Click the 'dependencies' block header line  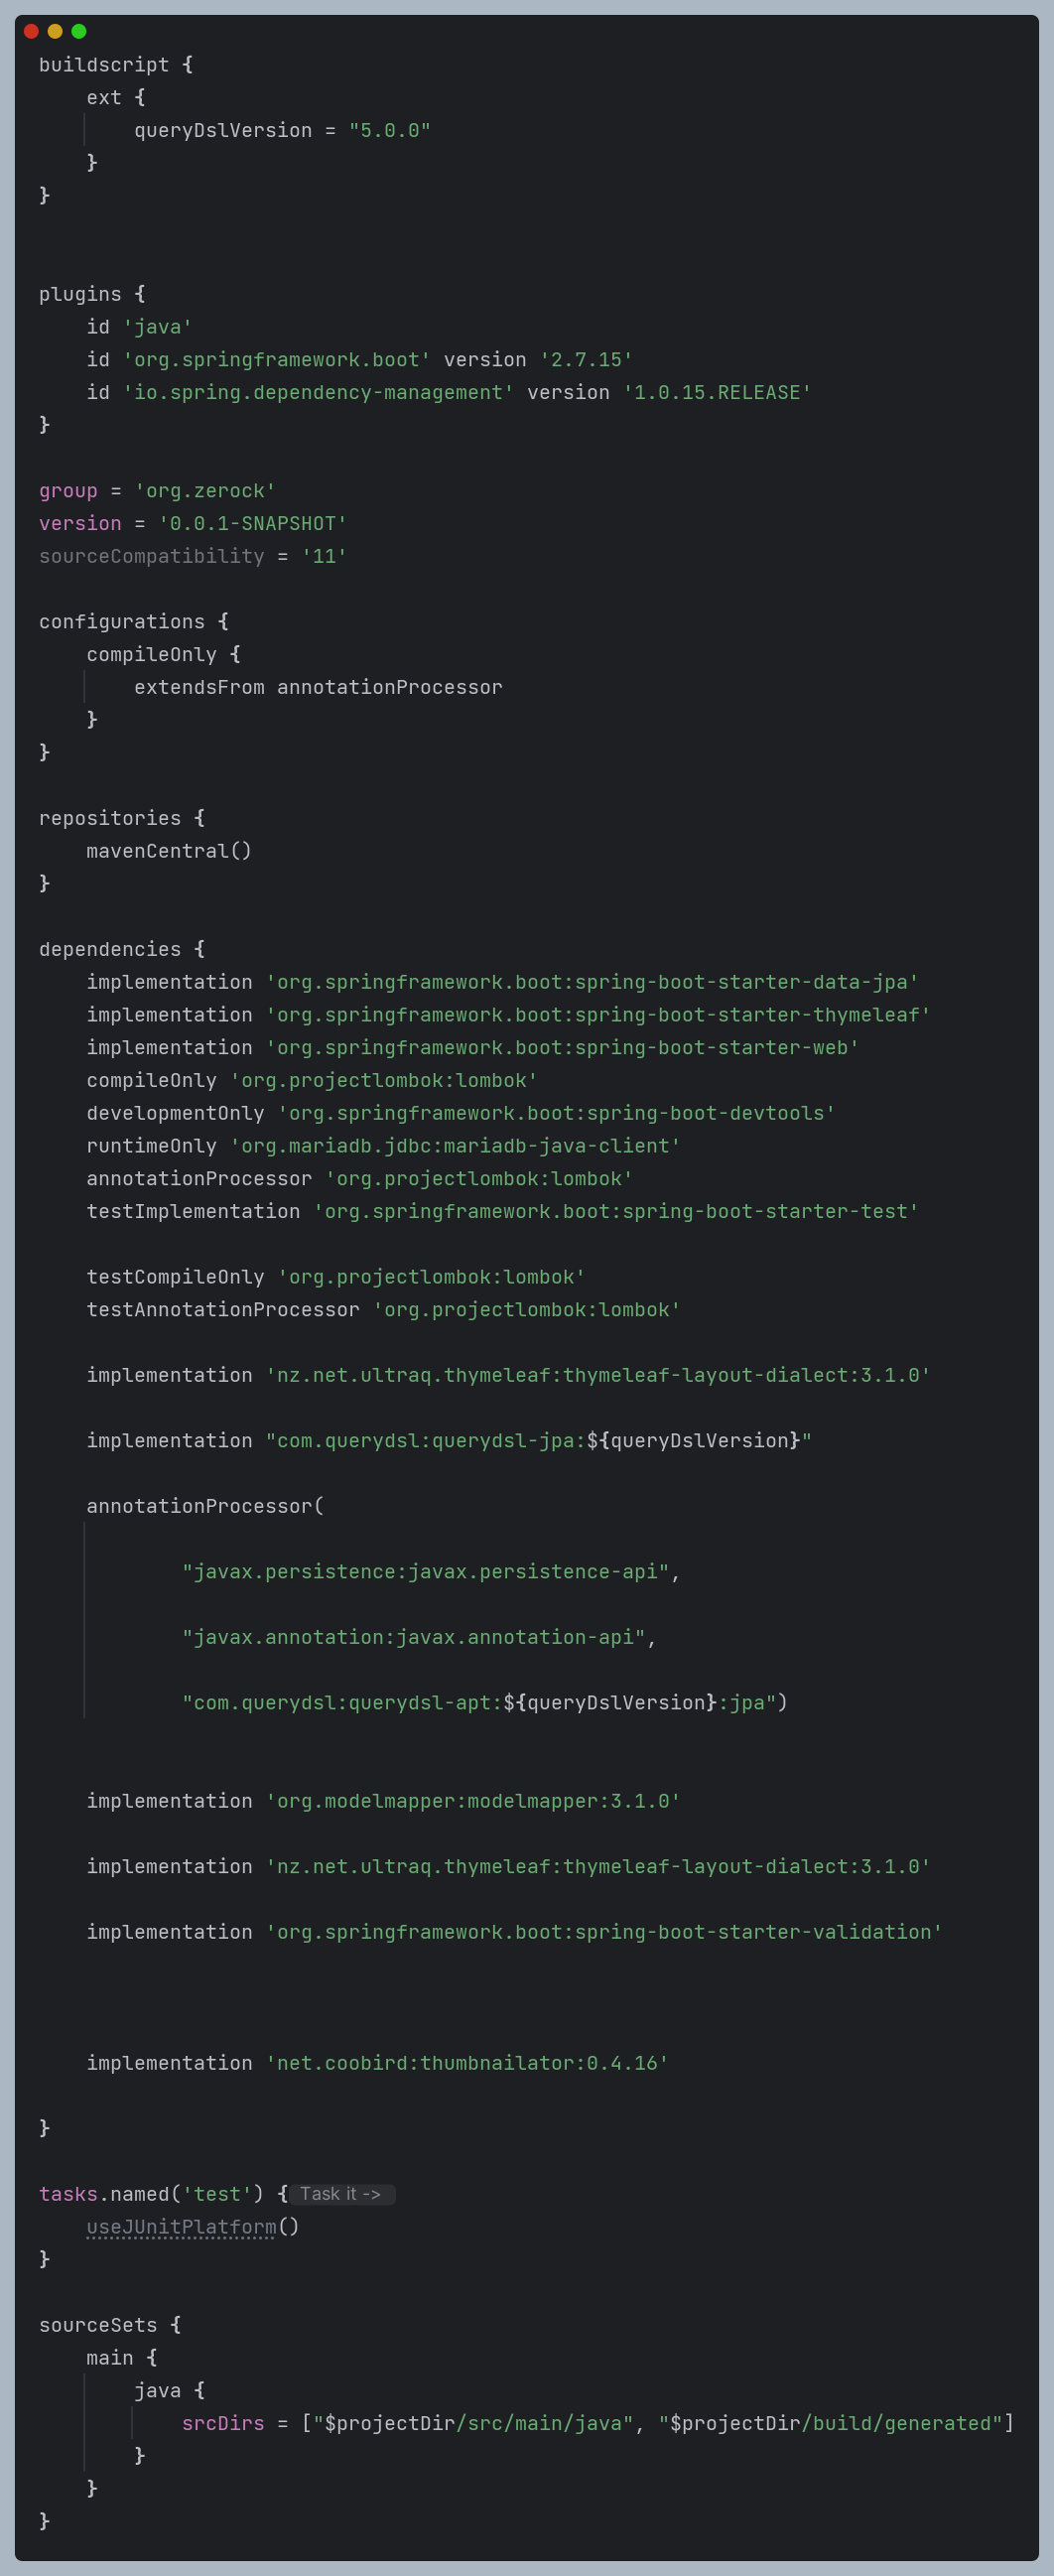point(122,949)
